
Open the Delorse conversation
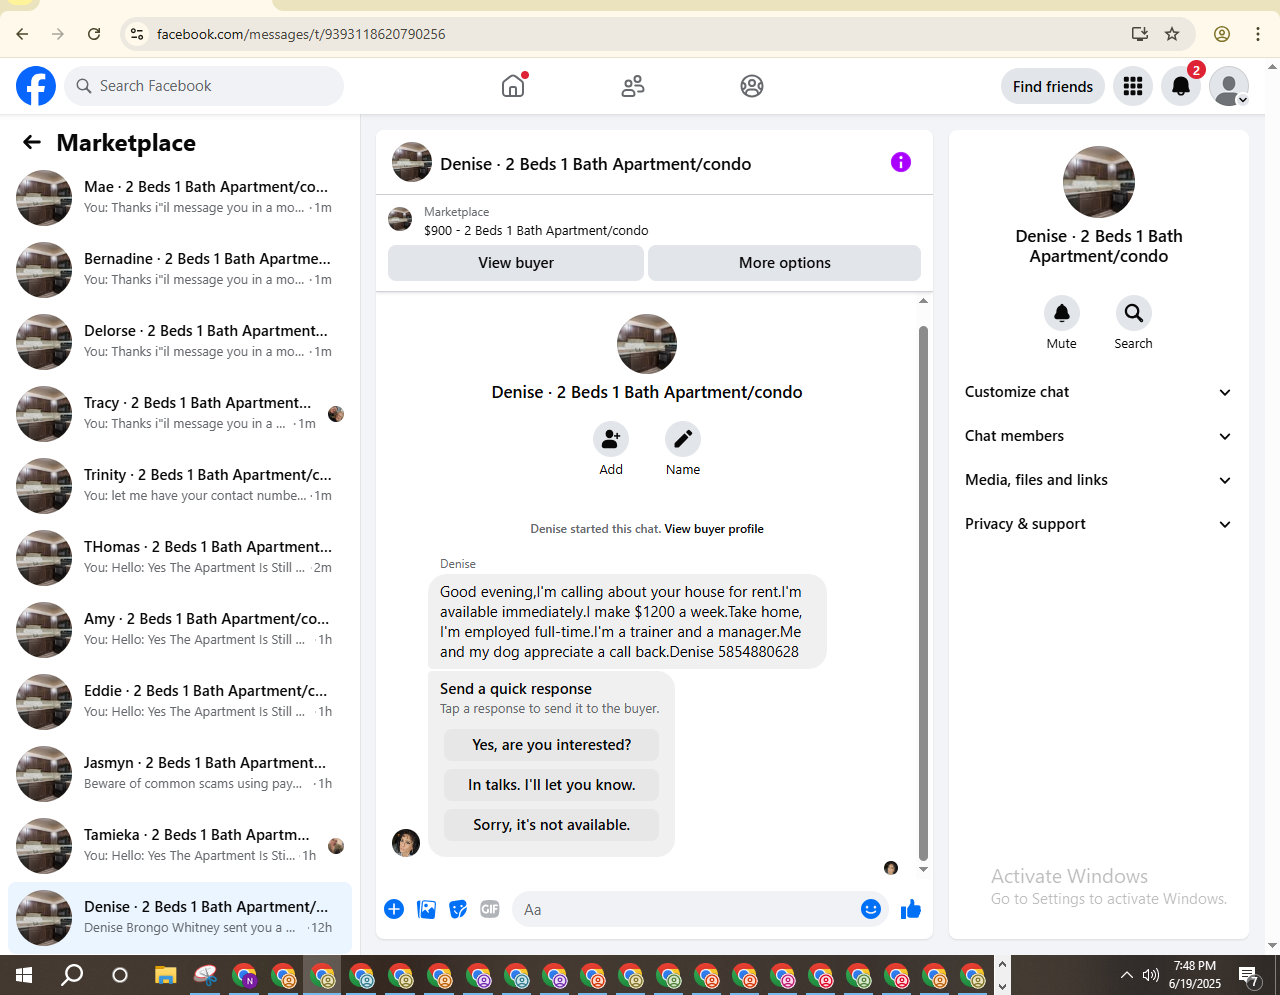pyautogui.click(x=180, y=342)
